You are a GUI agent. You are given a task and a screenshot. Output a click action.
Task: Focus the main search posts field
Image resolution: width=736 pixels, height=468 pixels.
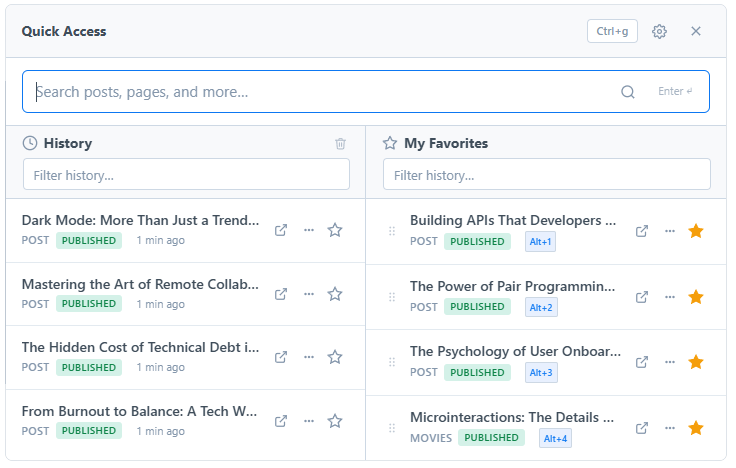click(320, 92)
